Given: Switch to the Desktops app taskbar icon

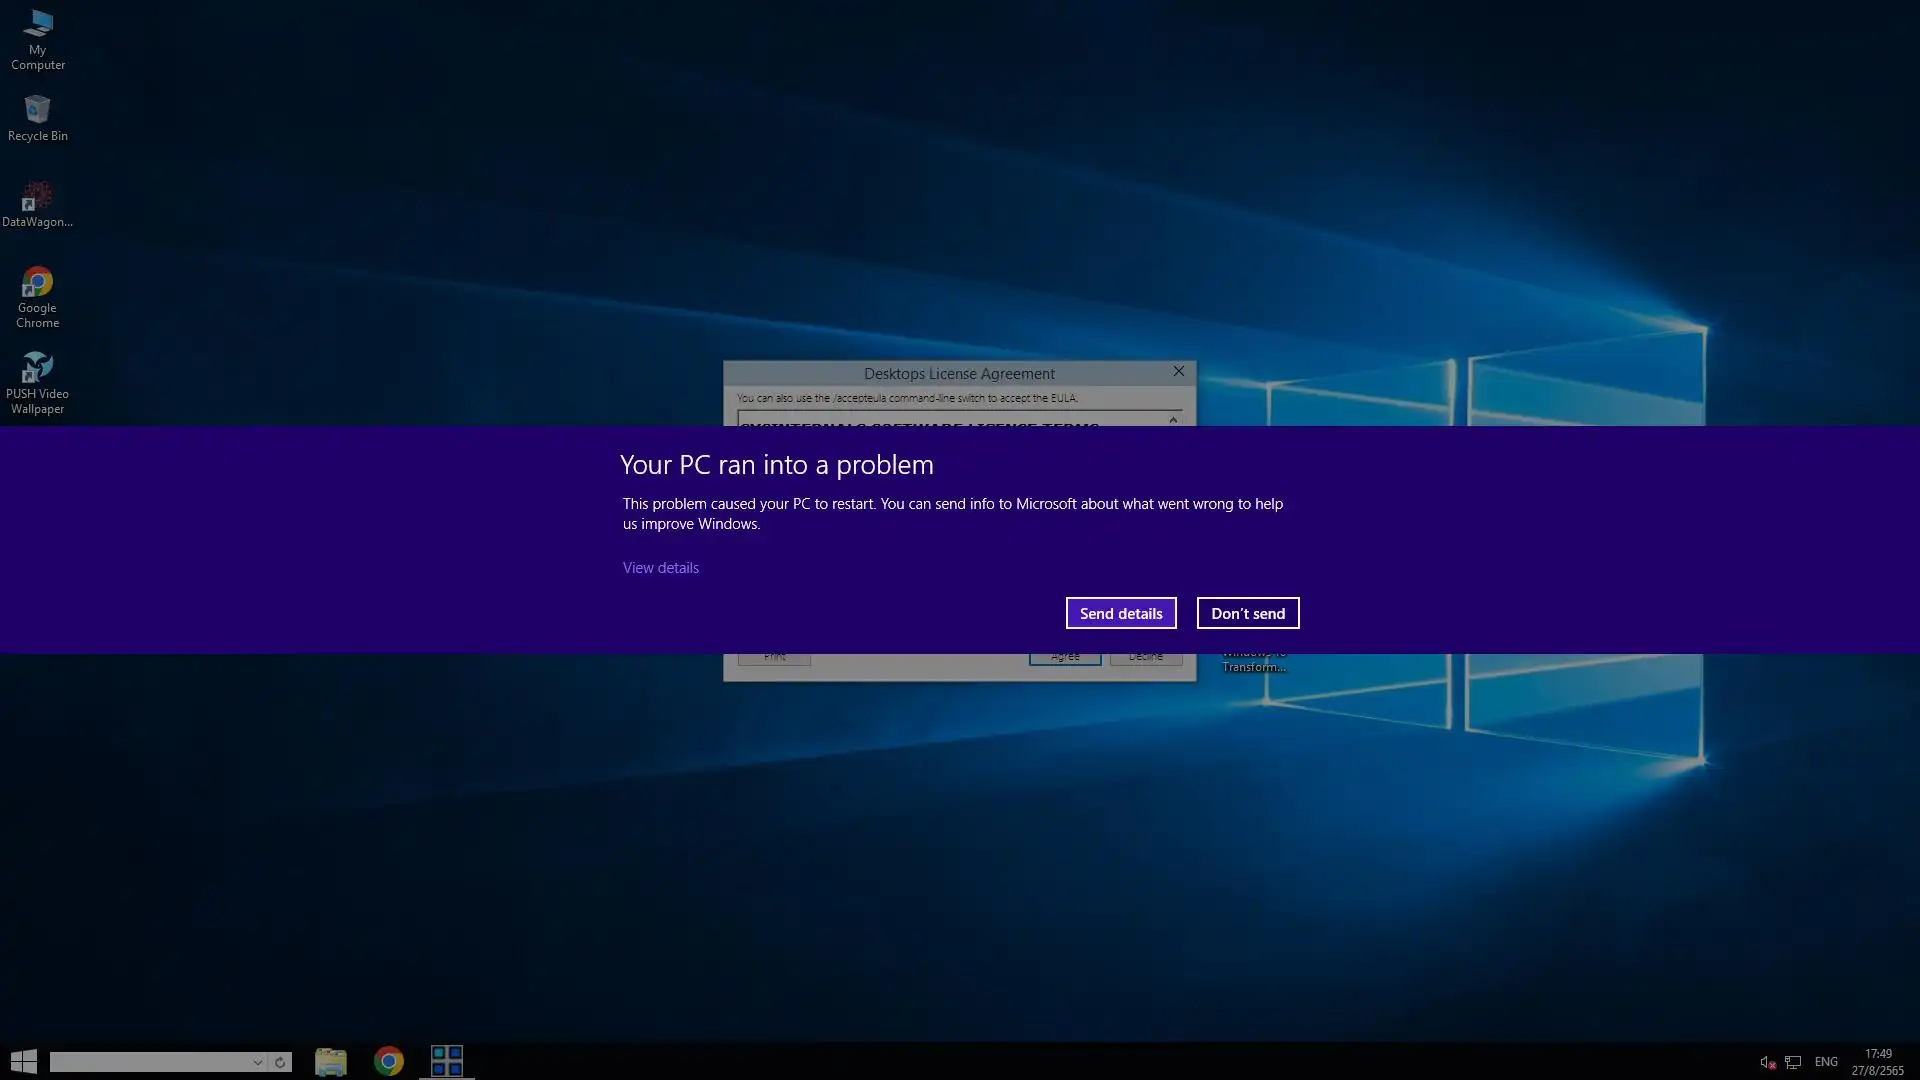Looking at the screenshot, I should (x=446, y=1061).
